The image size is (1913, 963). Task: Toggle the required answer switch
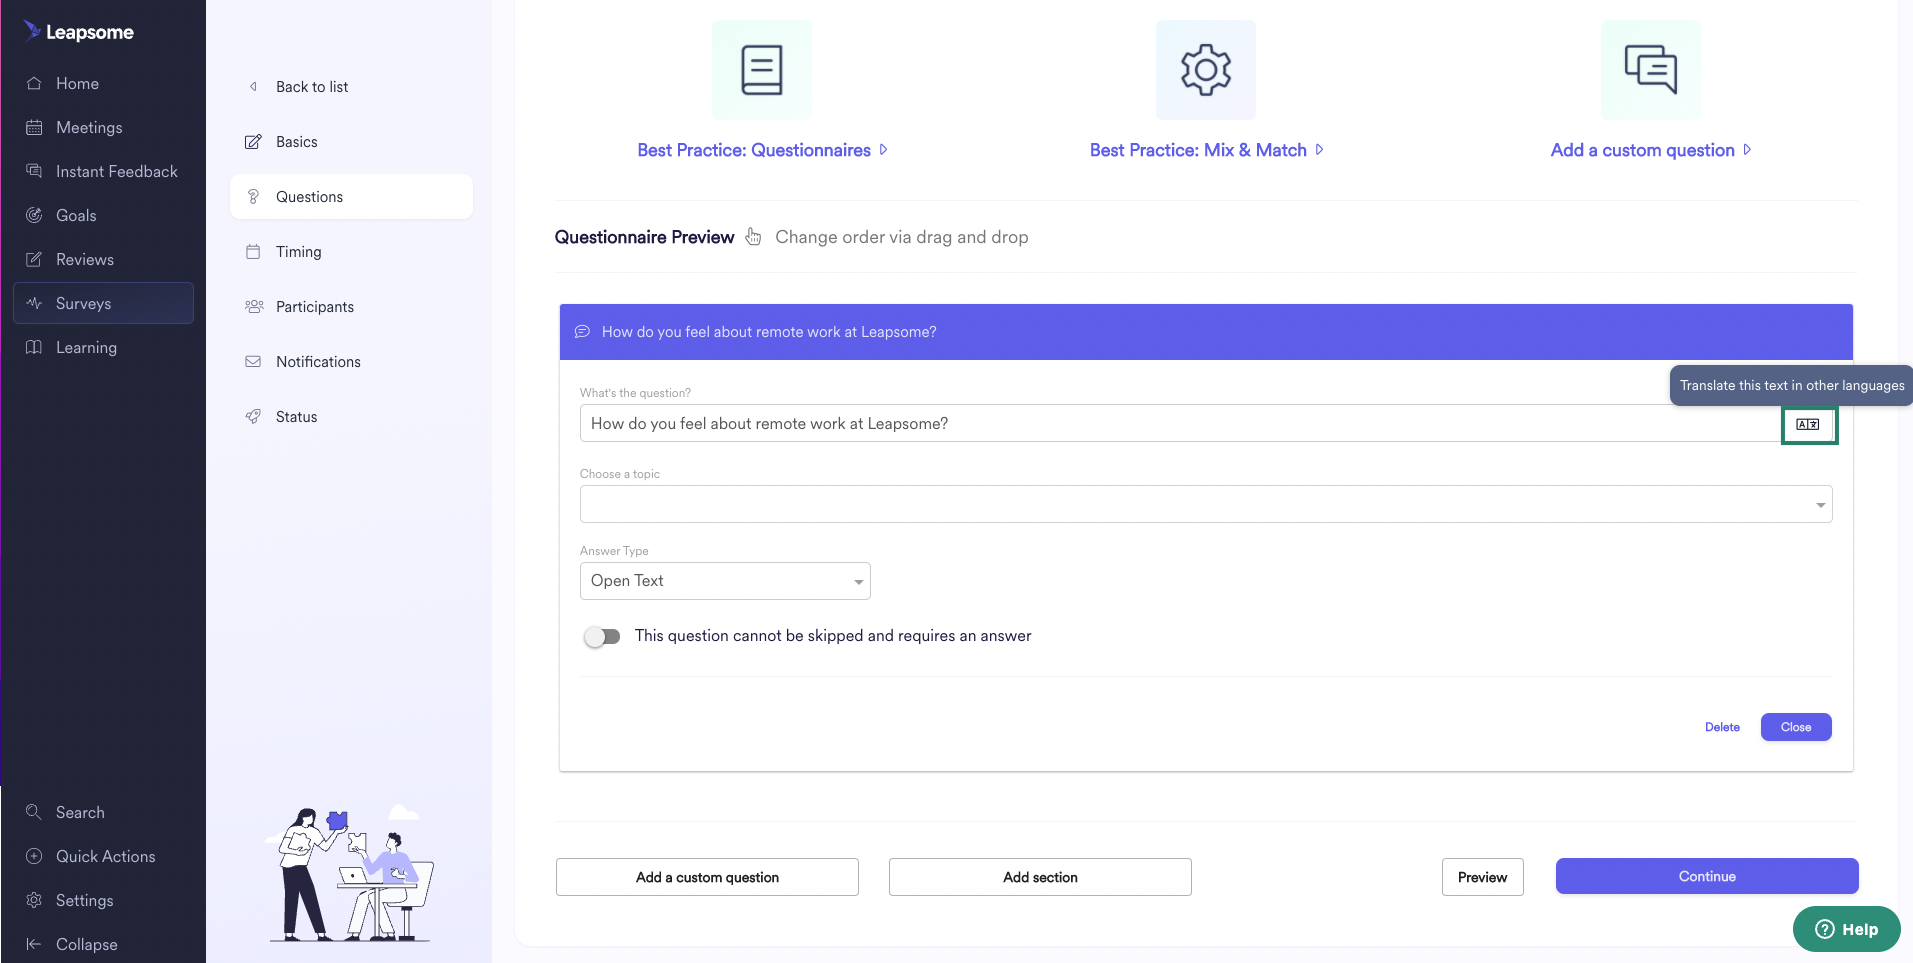602,636
